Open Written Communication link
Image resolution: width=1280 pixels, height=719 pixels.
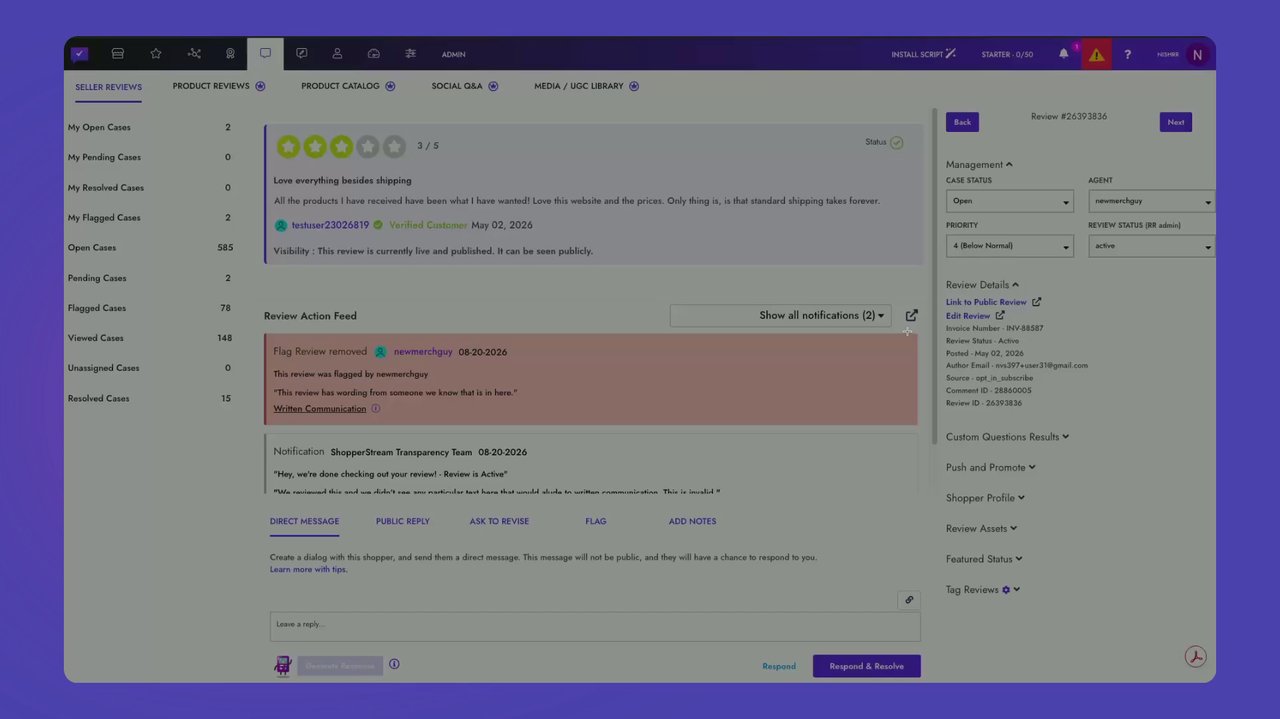(320, 408)
